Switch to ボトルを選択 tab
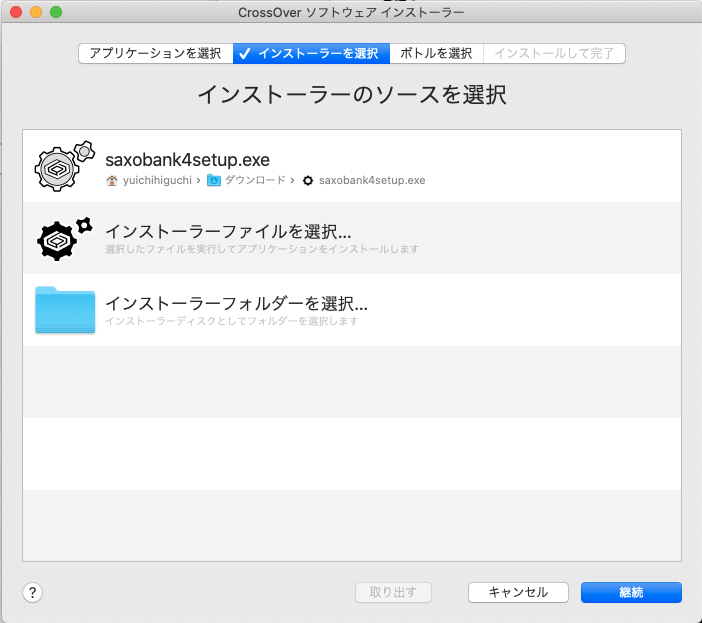Viewport: 702px width, 623px height. 436,53
